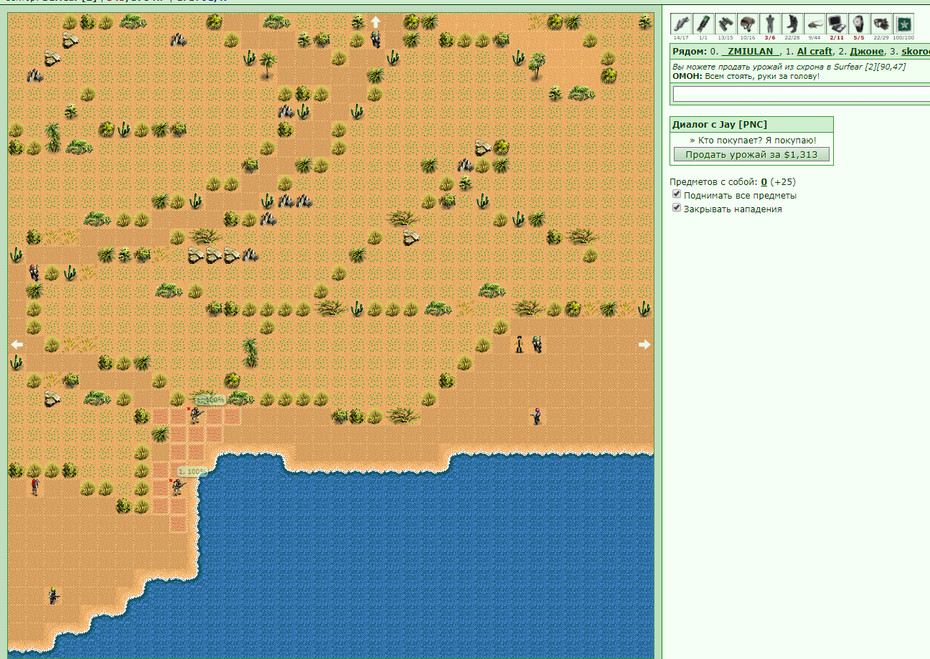Open the helmet equipment slot
Viewport: 930px width, 659px height.
click(x=747, y=24)
